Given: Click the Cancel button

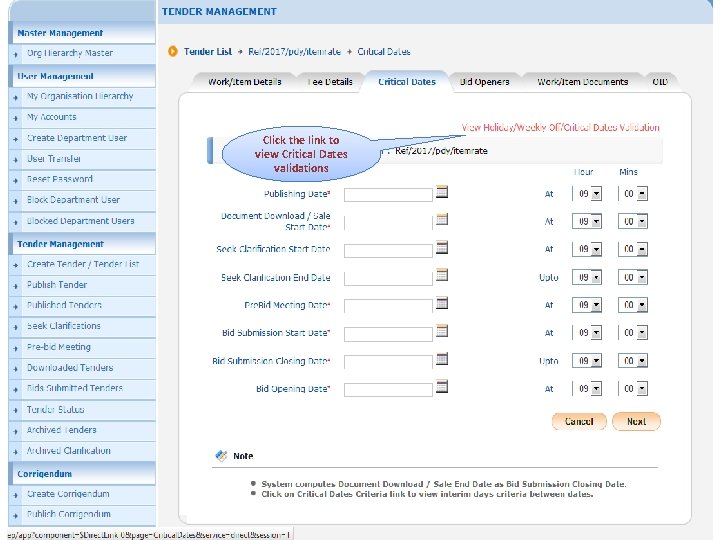Looking at the screenshot, I should [579, 422].
